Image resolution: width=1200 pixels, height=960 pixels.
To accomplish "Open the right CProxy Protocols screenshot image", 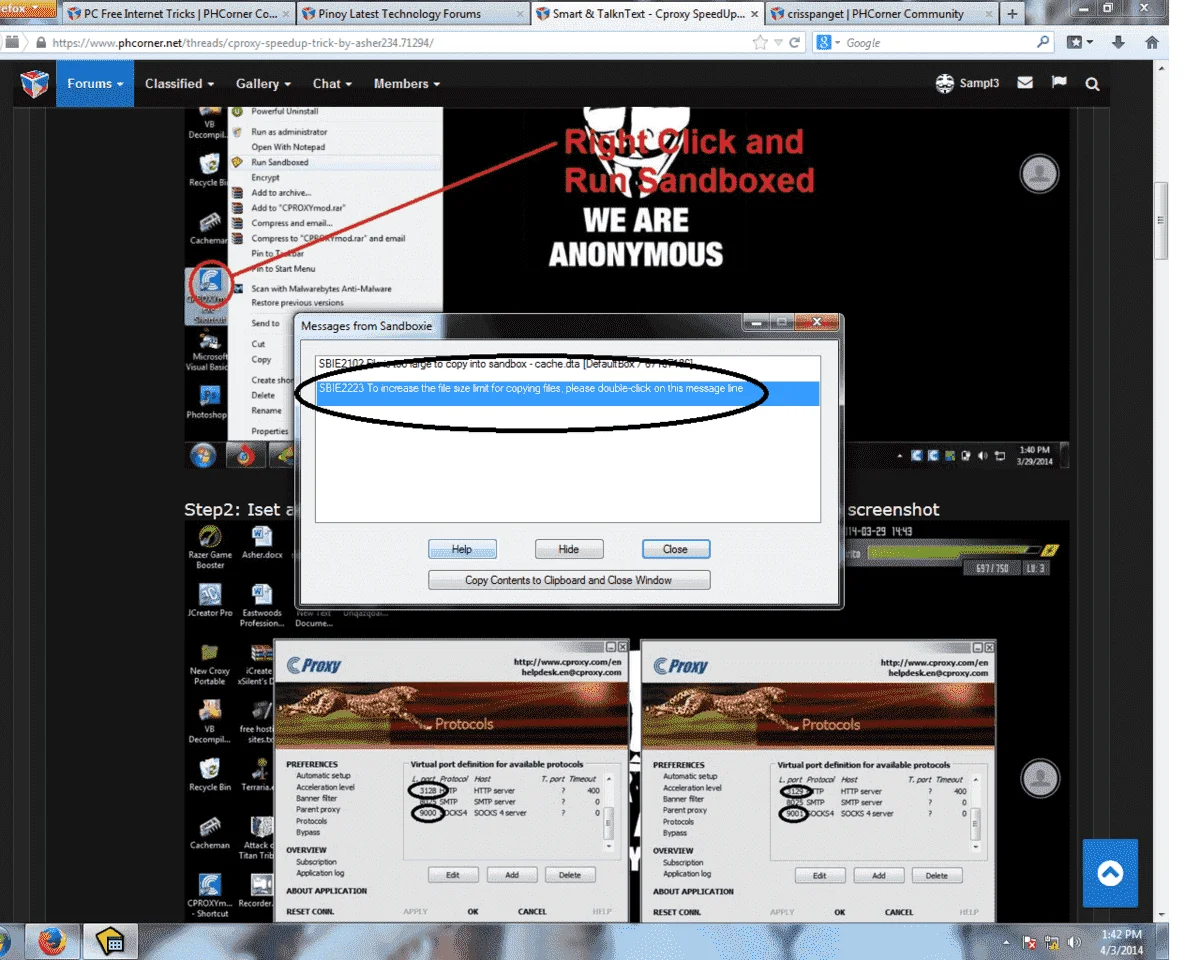I will (x=818, y=780).
